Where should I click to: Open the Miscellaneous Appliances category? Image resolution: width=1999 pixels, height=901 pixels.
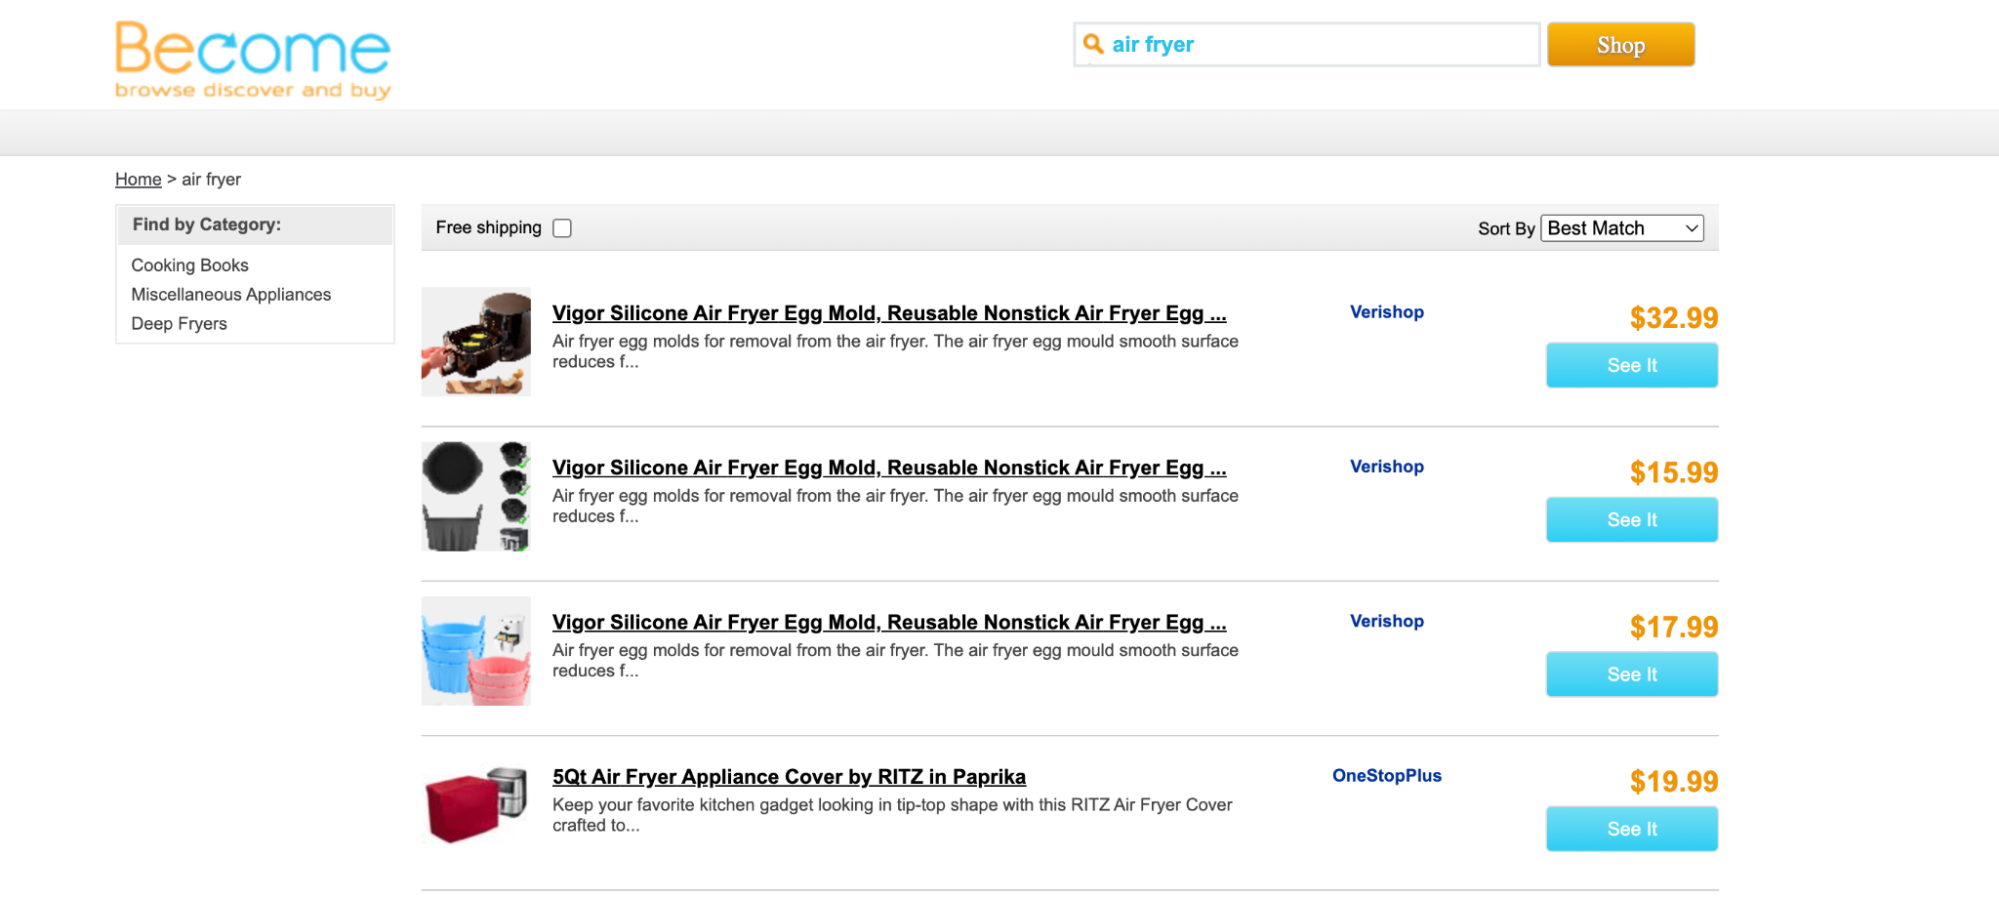(231, 294)
